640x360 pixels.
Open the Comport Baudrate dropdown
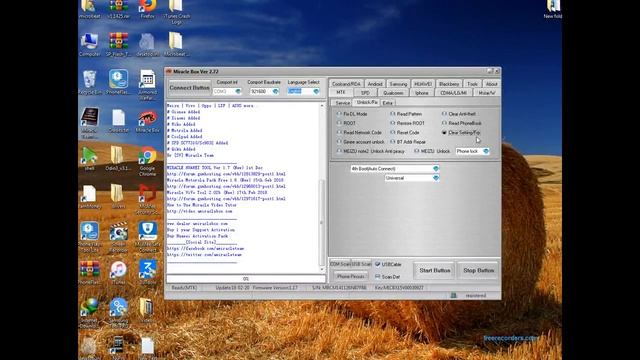coord(276,91)
